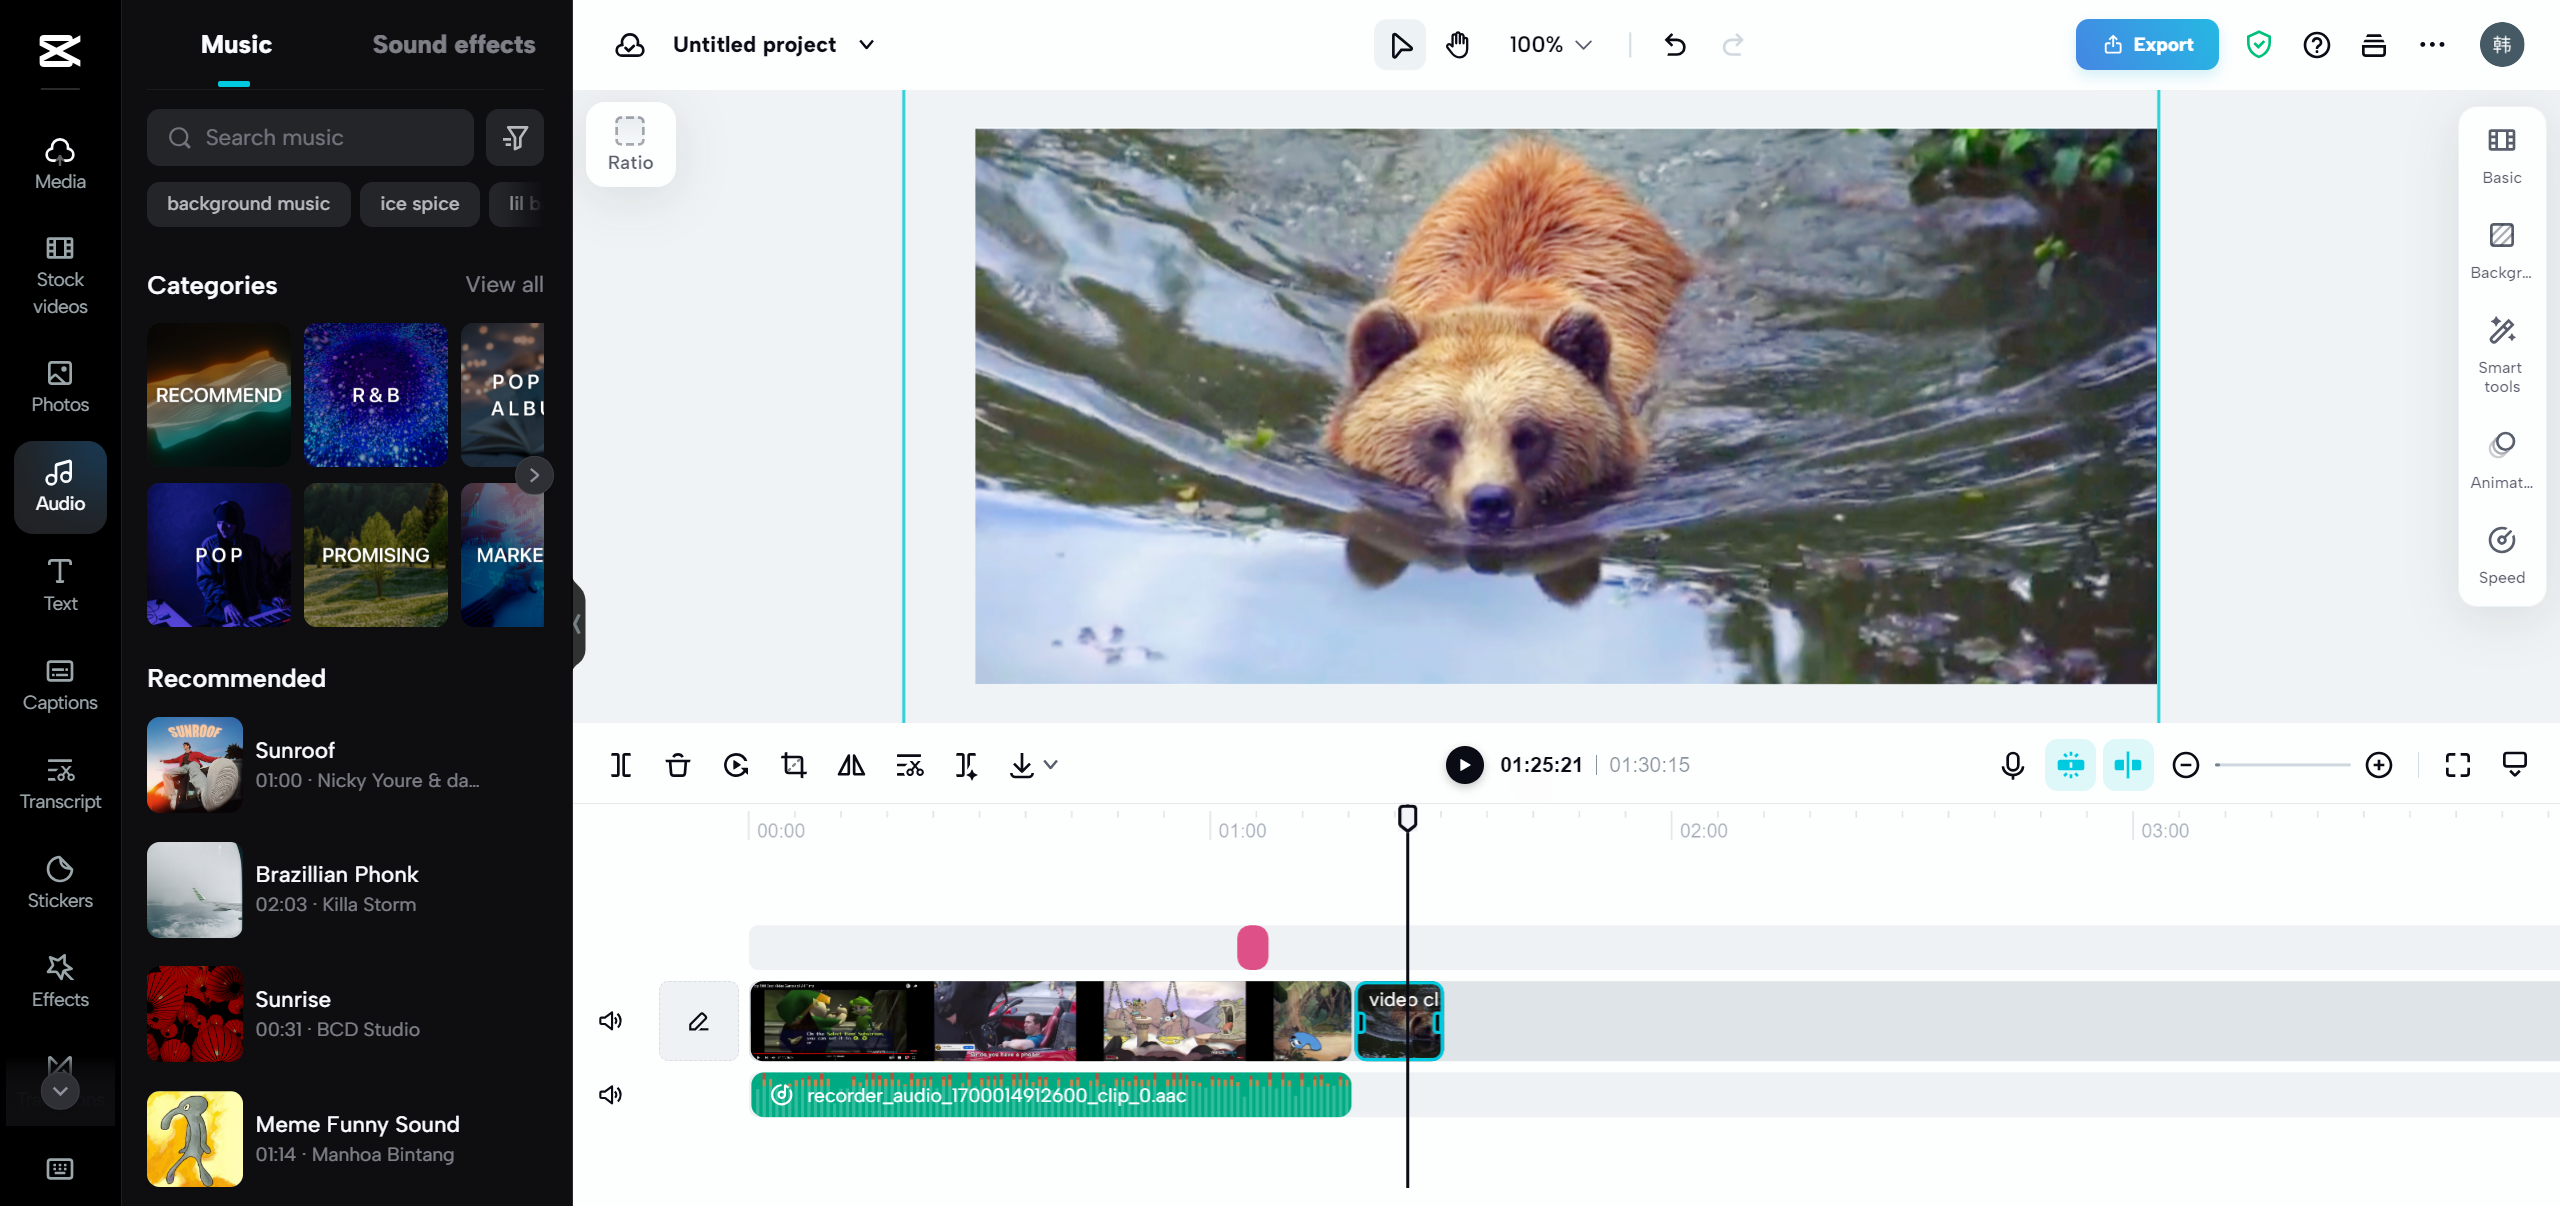The image size is (2560, 1206).
Task: Open Smart tools panel
Action: coord(2502,355)
